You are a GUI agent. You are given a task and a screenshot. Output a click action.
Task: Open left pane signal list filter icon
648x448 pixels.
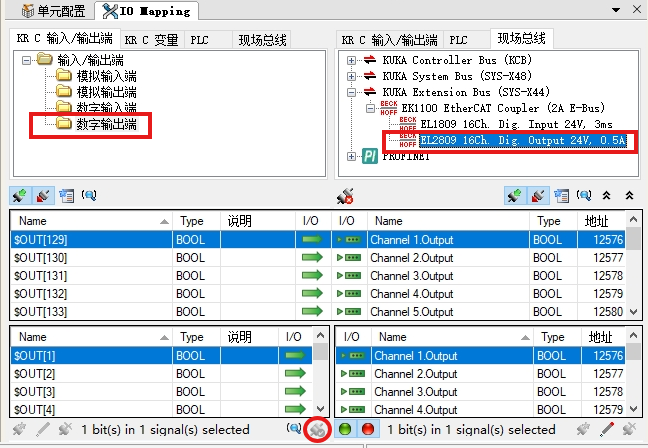[66, 195]
